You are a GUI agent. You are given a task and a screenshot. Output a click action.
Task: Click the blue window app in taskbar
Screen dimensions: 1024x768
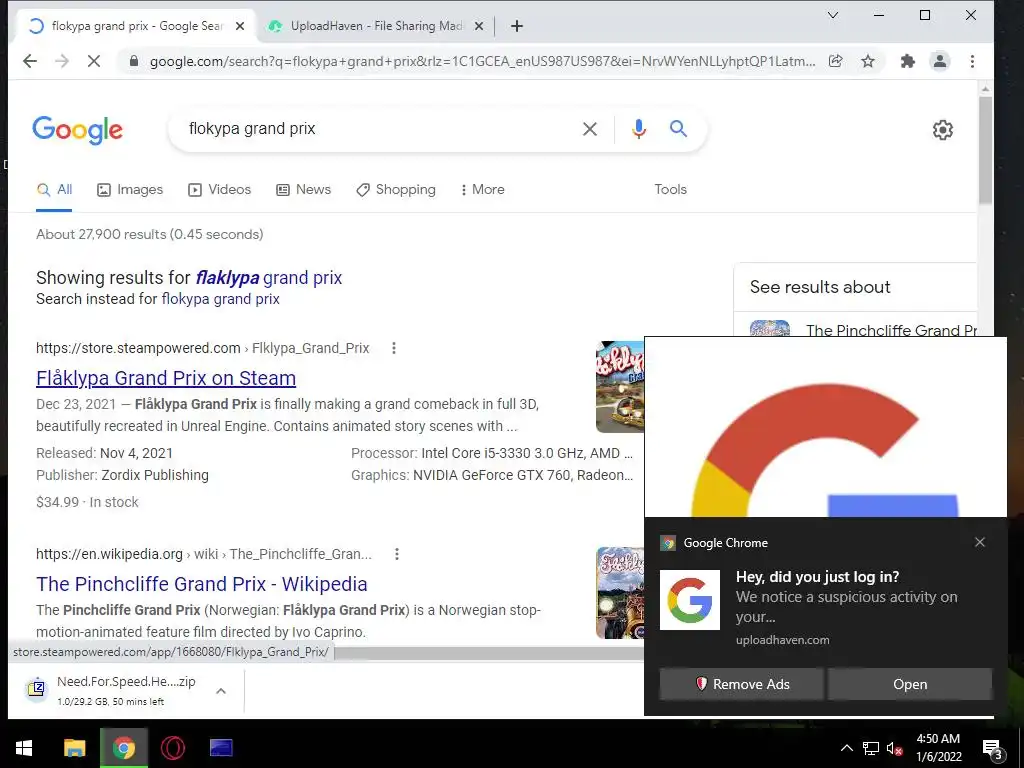tap(221, 748)
